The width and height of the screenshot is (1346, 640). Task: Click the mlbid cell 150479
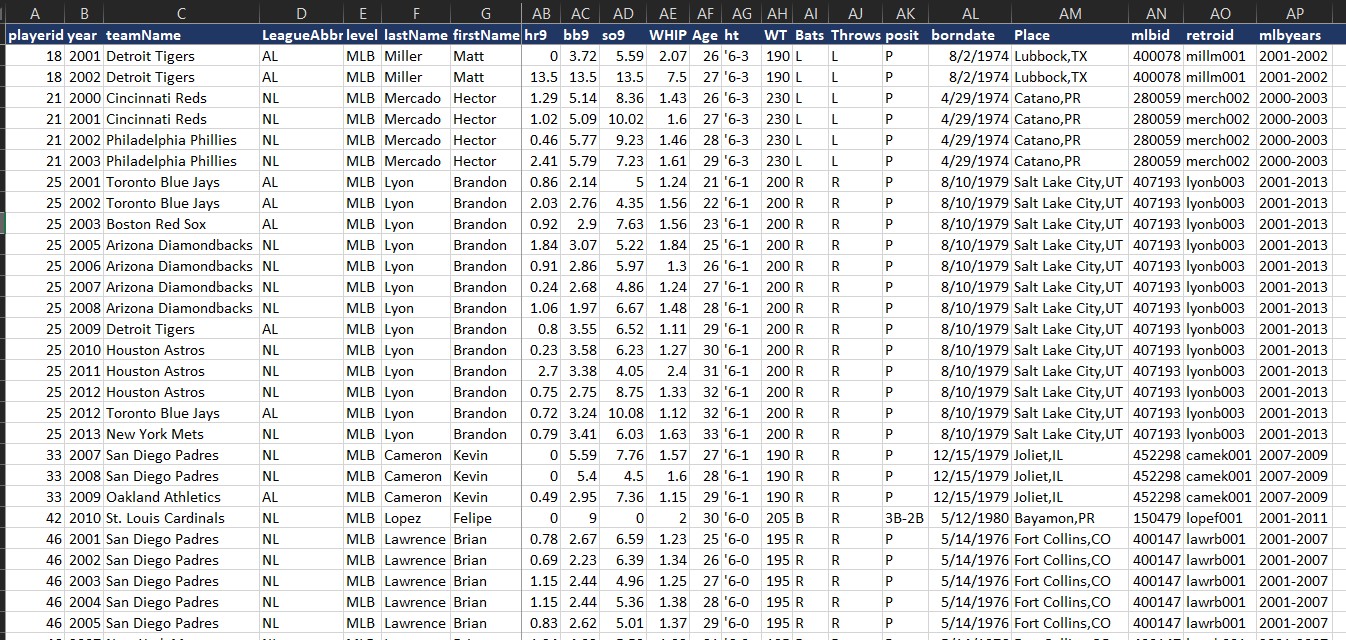coord(1155,518)
